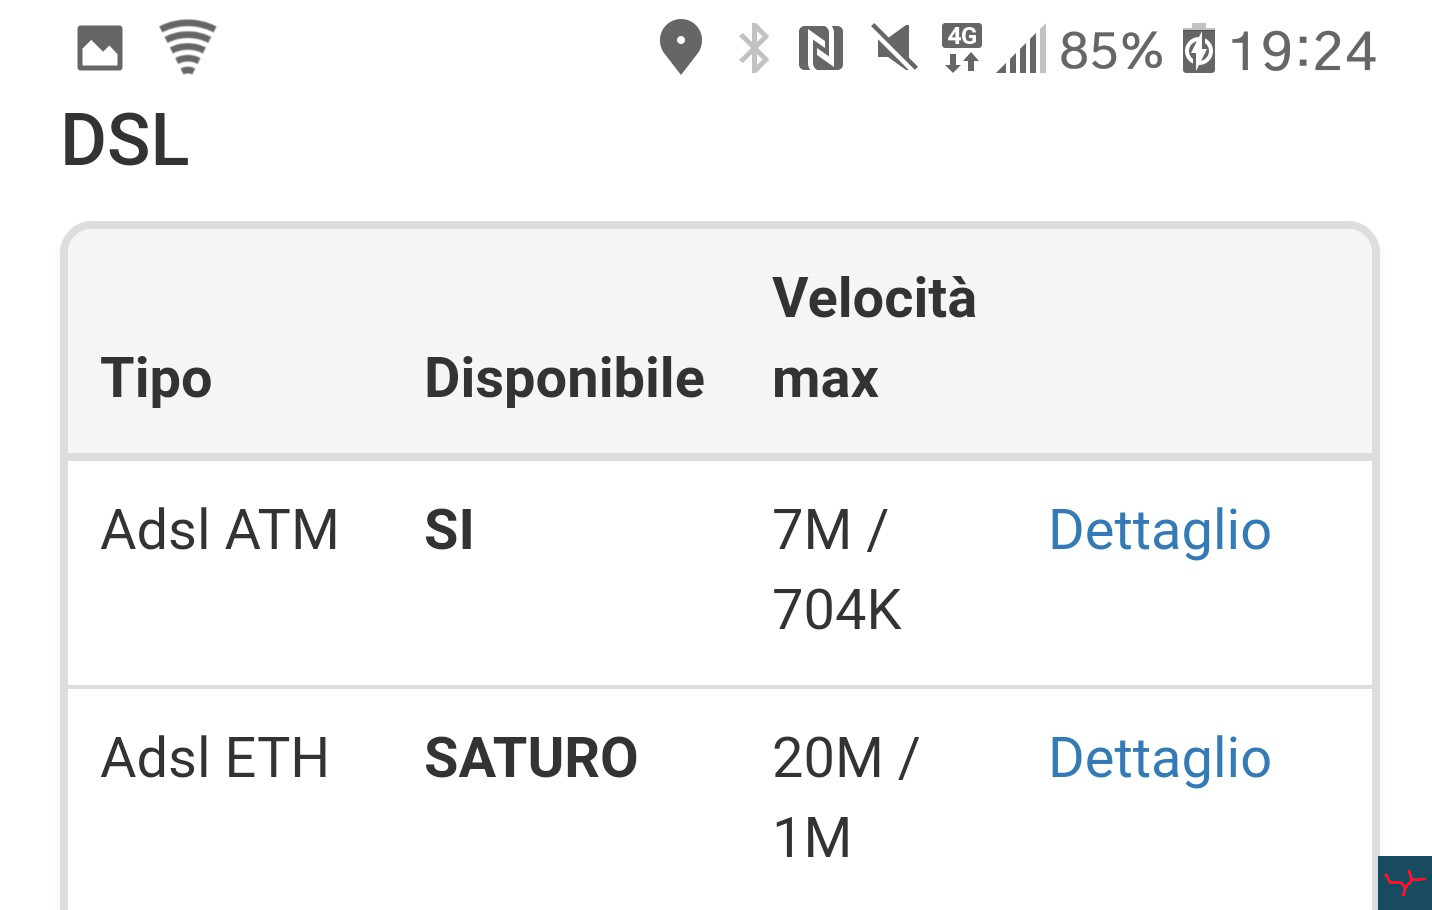
Task: Select the Disponibile column header
Action: pos(565,378)
